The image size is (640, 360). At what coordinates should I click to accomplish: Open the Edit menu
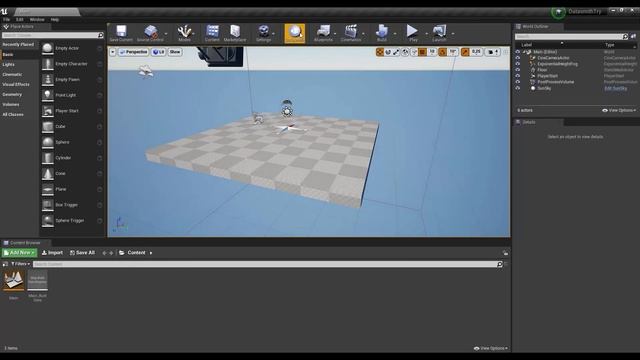coord(20,20)
